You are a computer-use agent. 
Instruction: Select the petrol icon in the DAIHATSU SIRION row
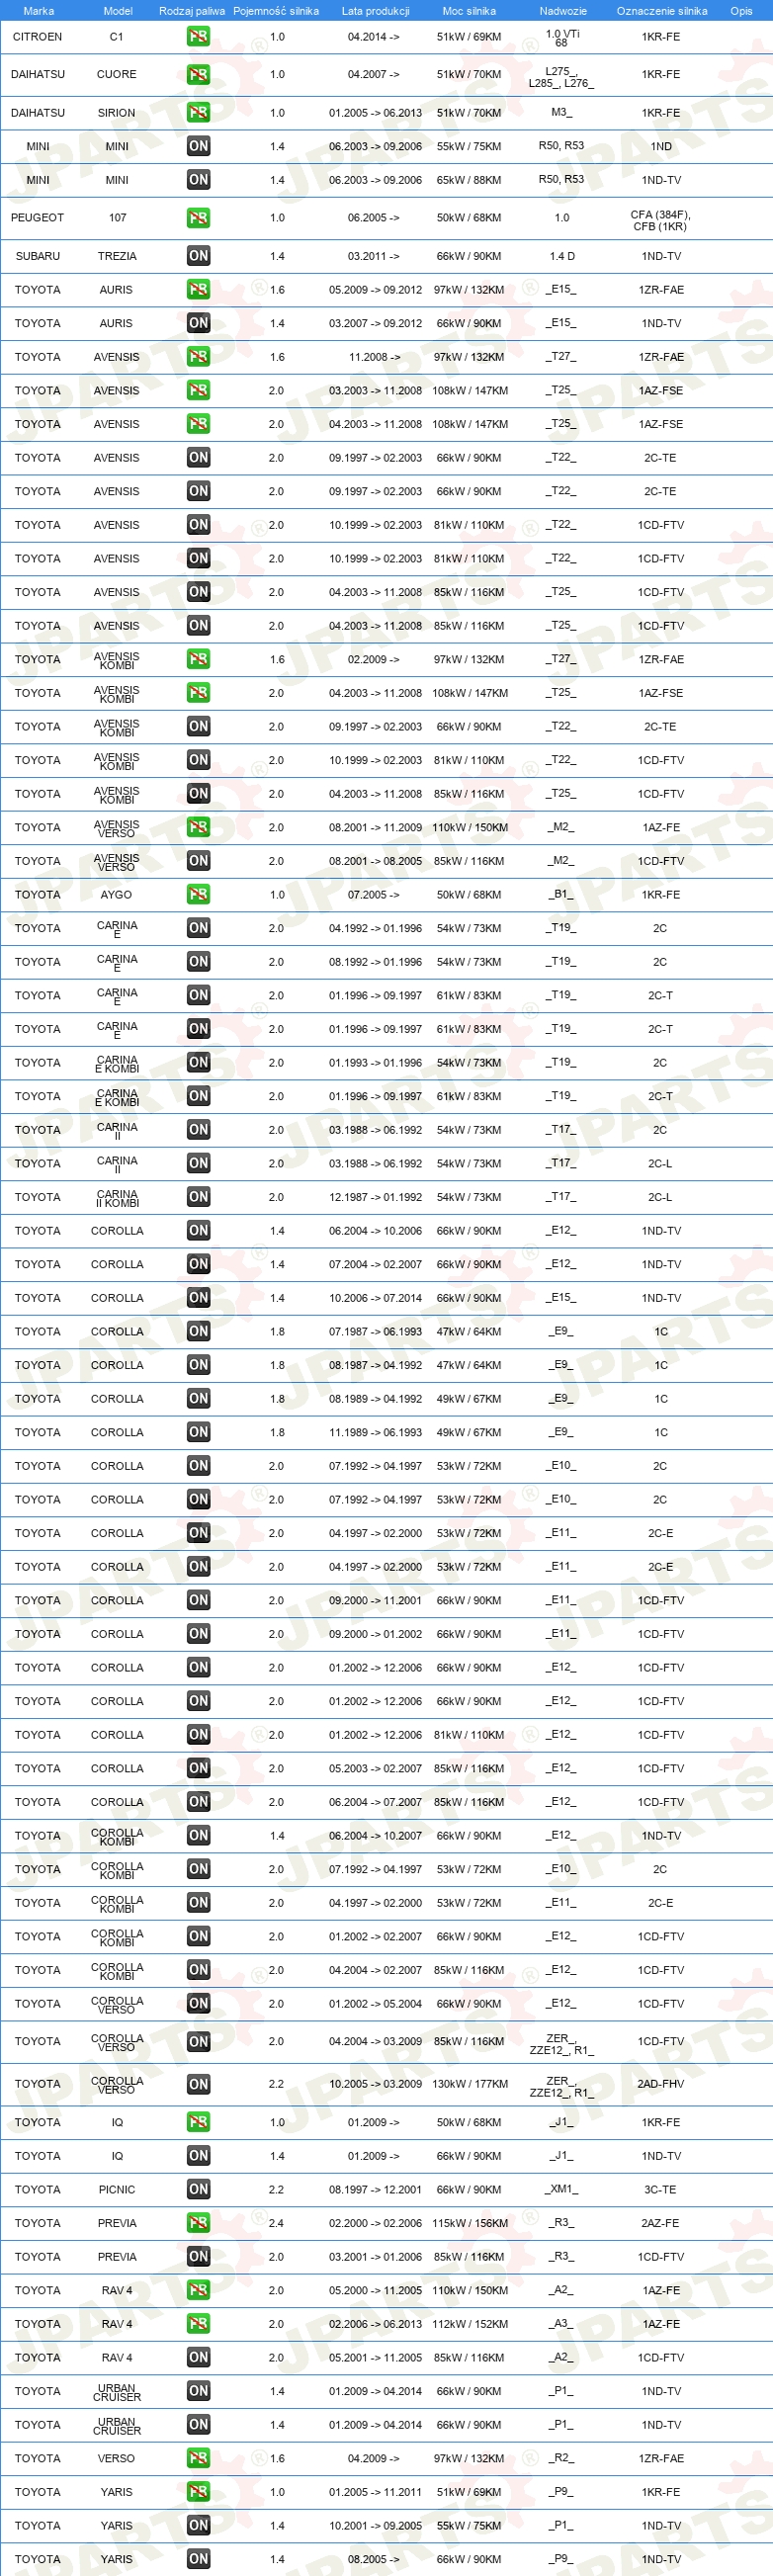point(198,113)
